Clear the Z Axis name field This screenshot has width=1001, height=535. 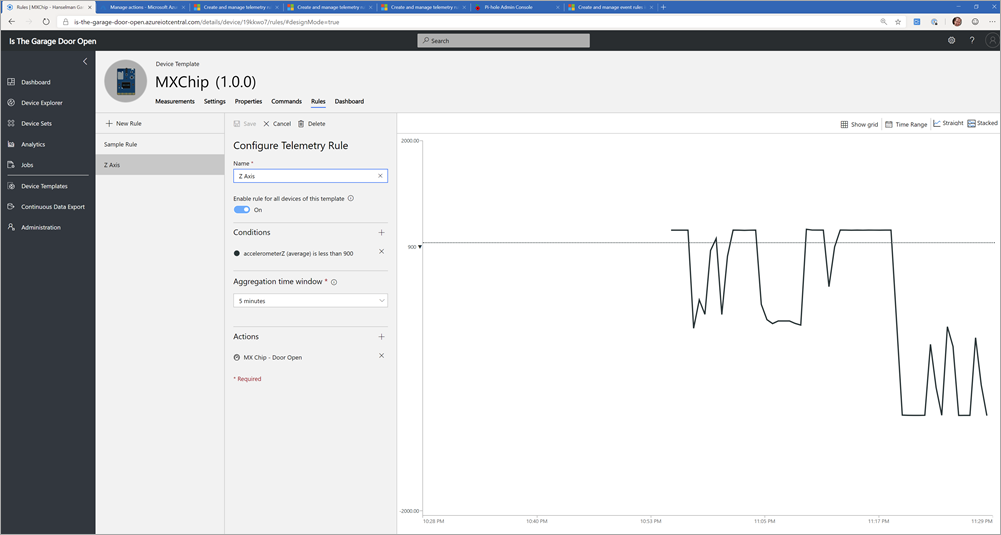point(380,176)
